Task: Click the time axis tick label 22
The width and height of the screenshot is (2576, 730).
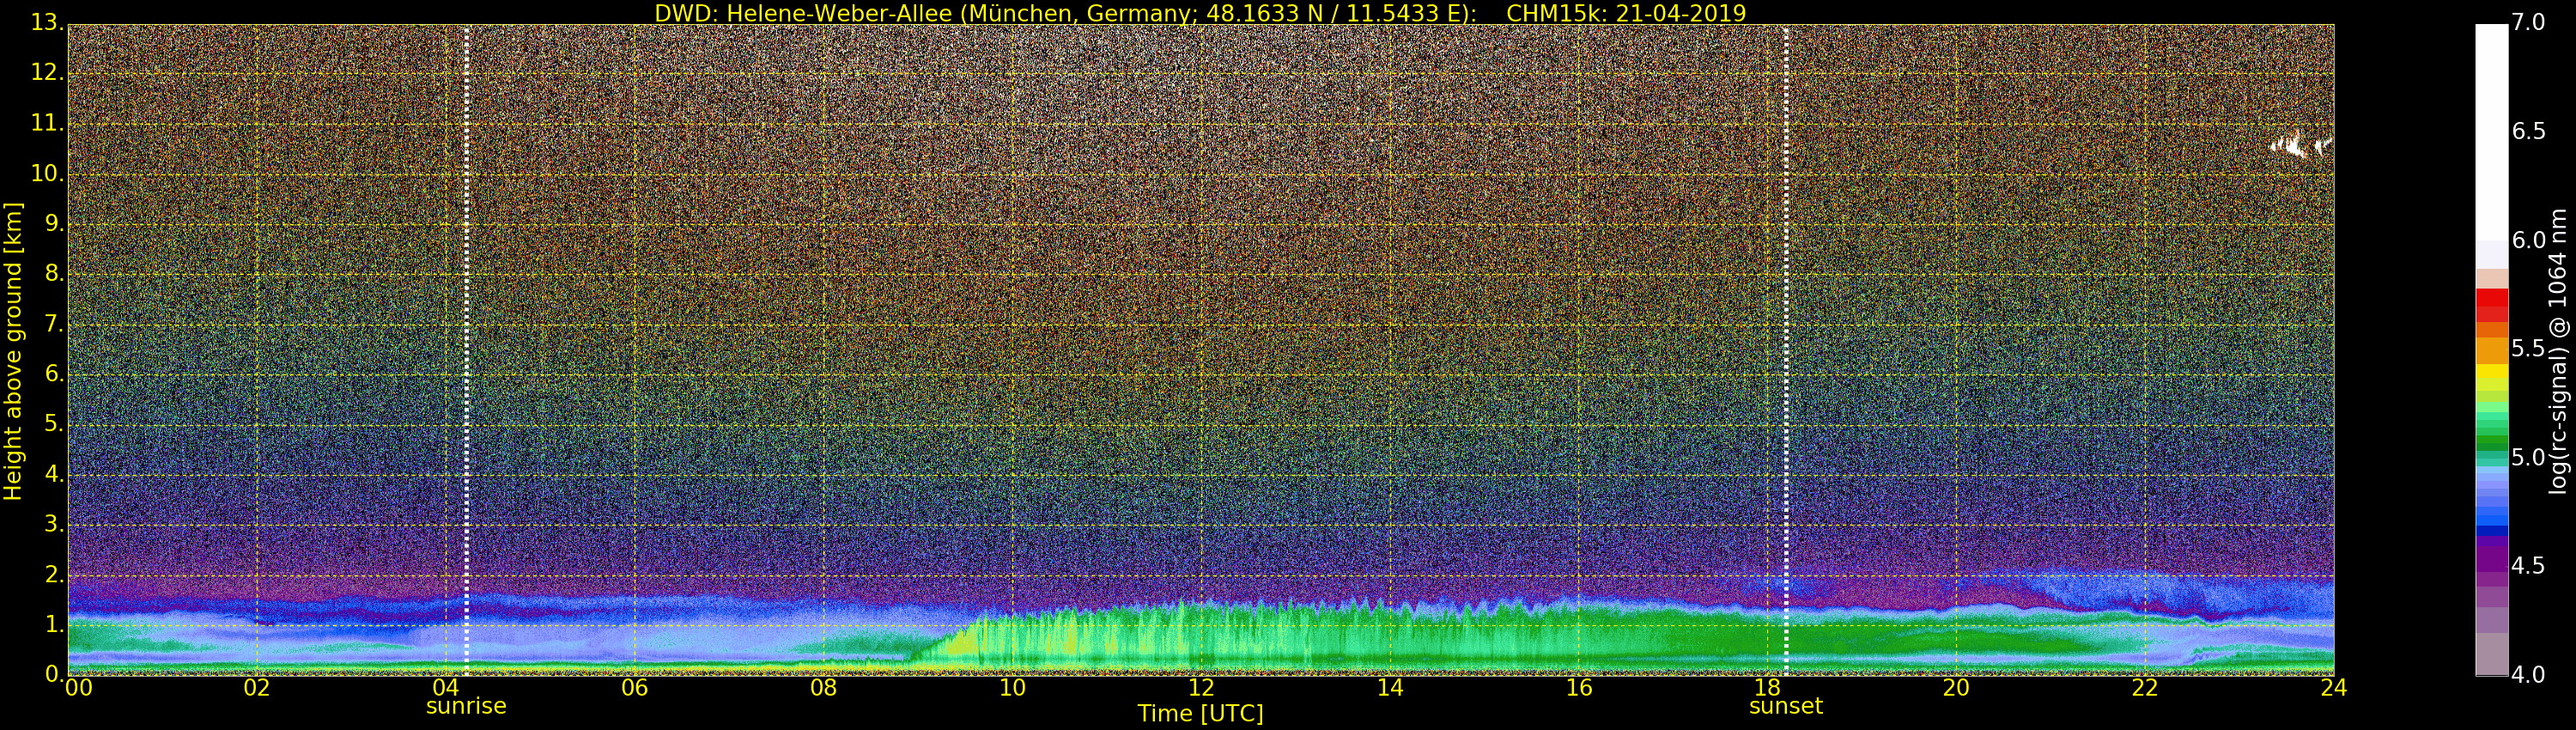Action: (2145, 687)
